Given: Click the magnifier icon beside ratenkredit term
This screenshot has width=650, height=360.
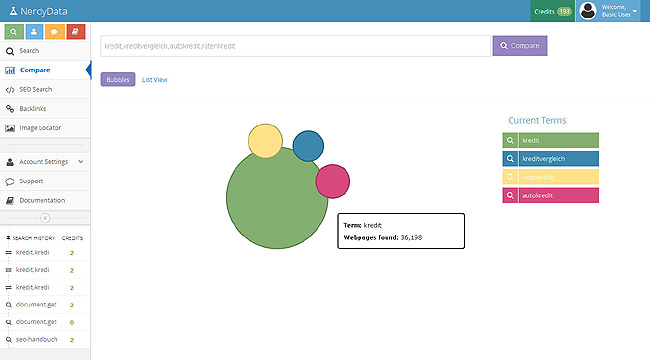Looking at the screenshot, I should pyautogui.click(x=510, y=177).
